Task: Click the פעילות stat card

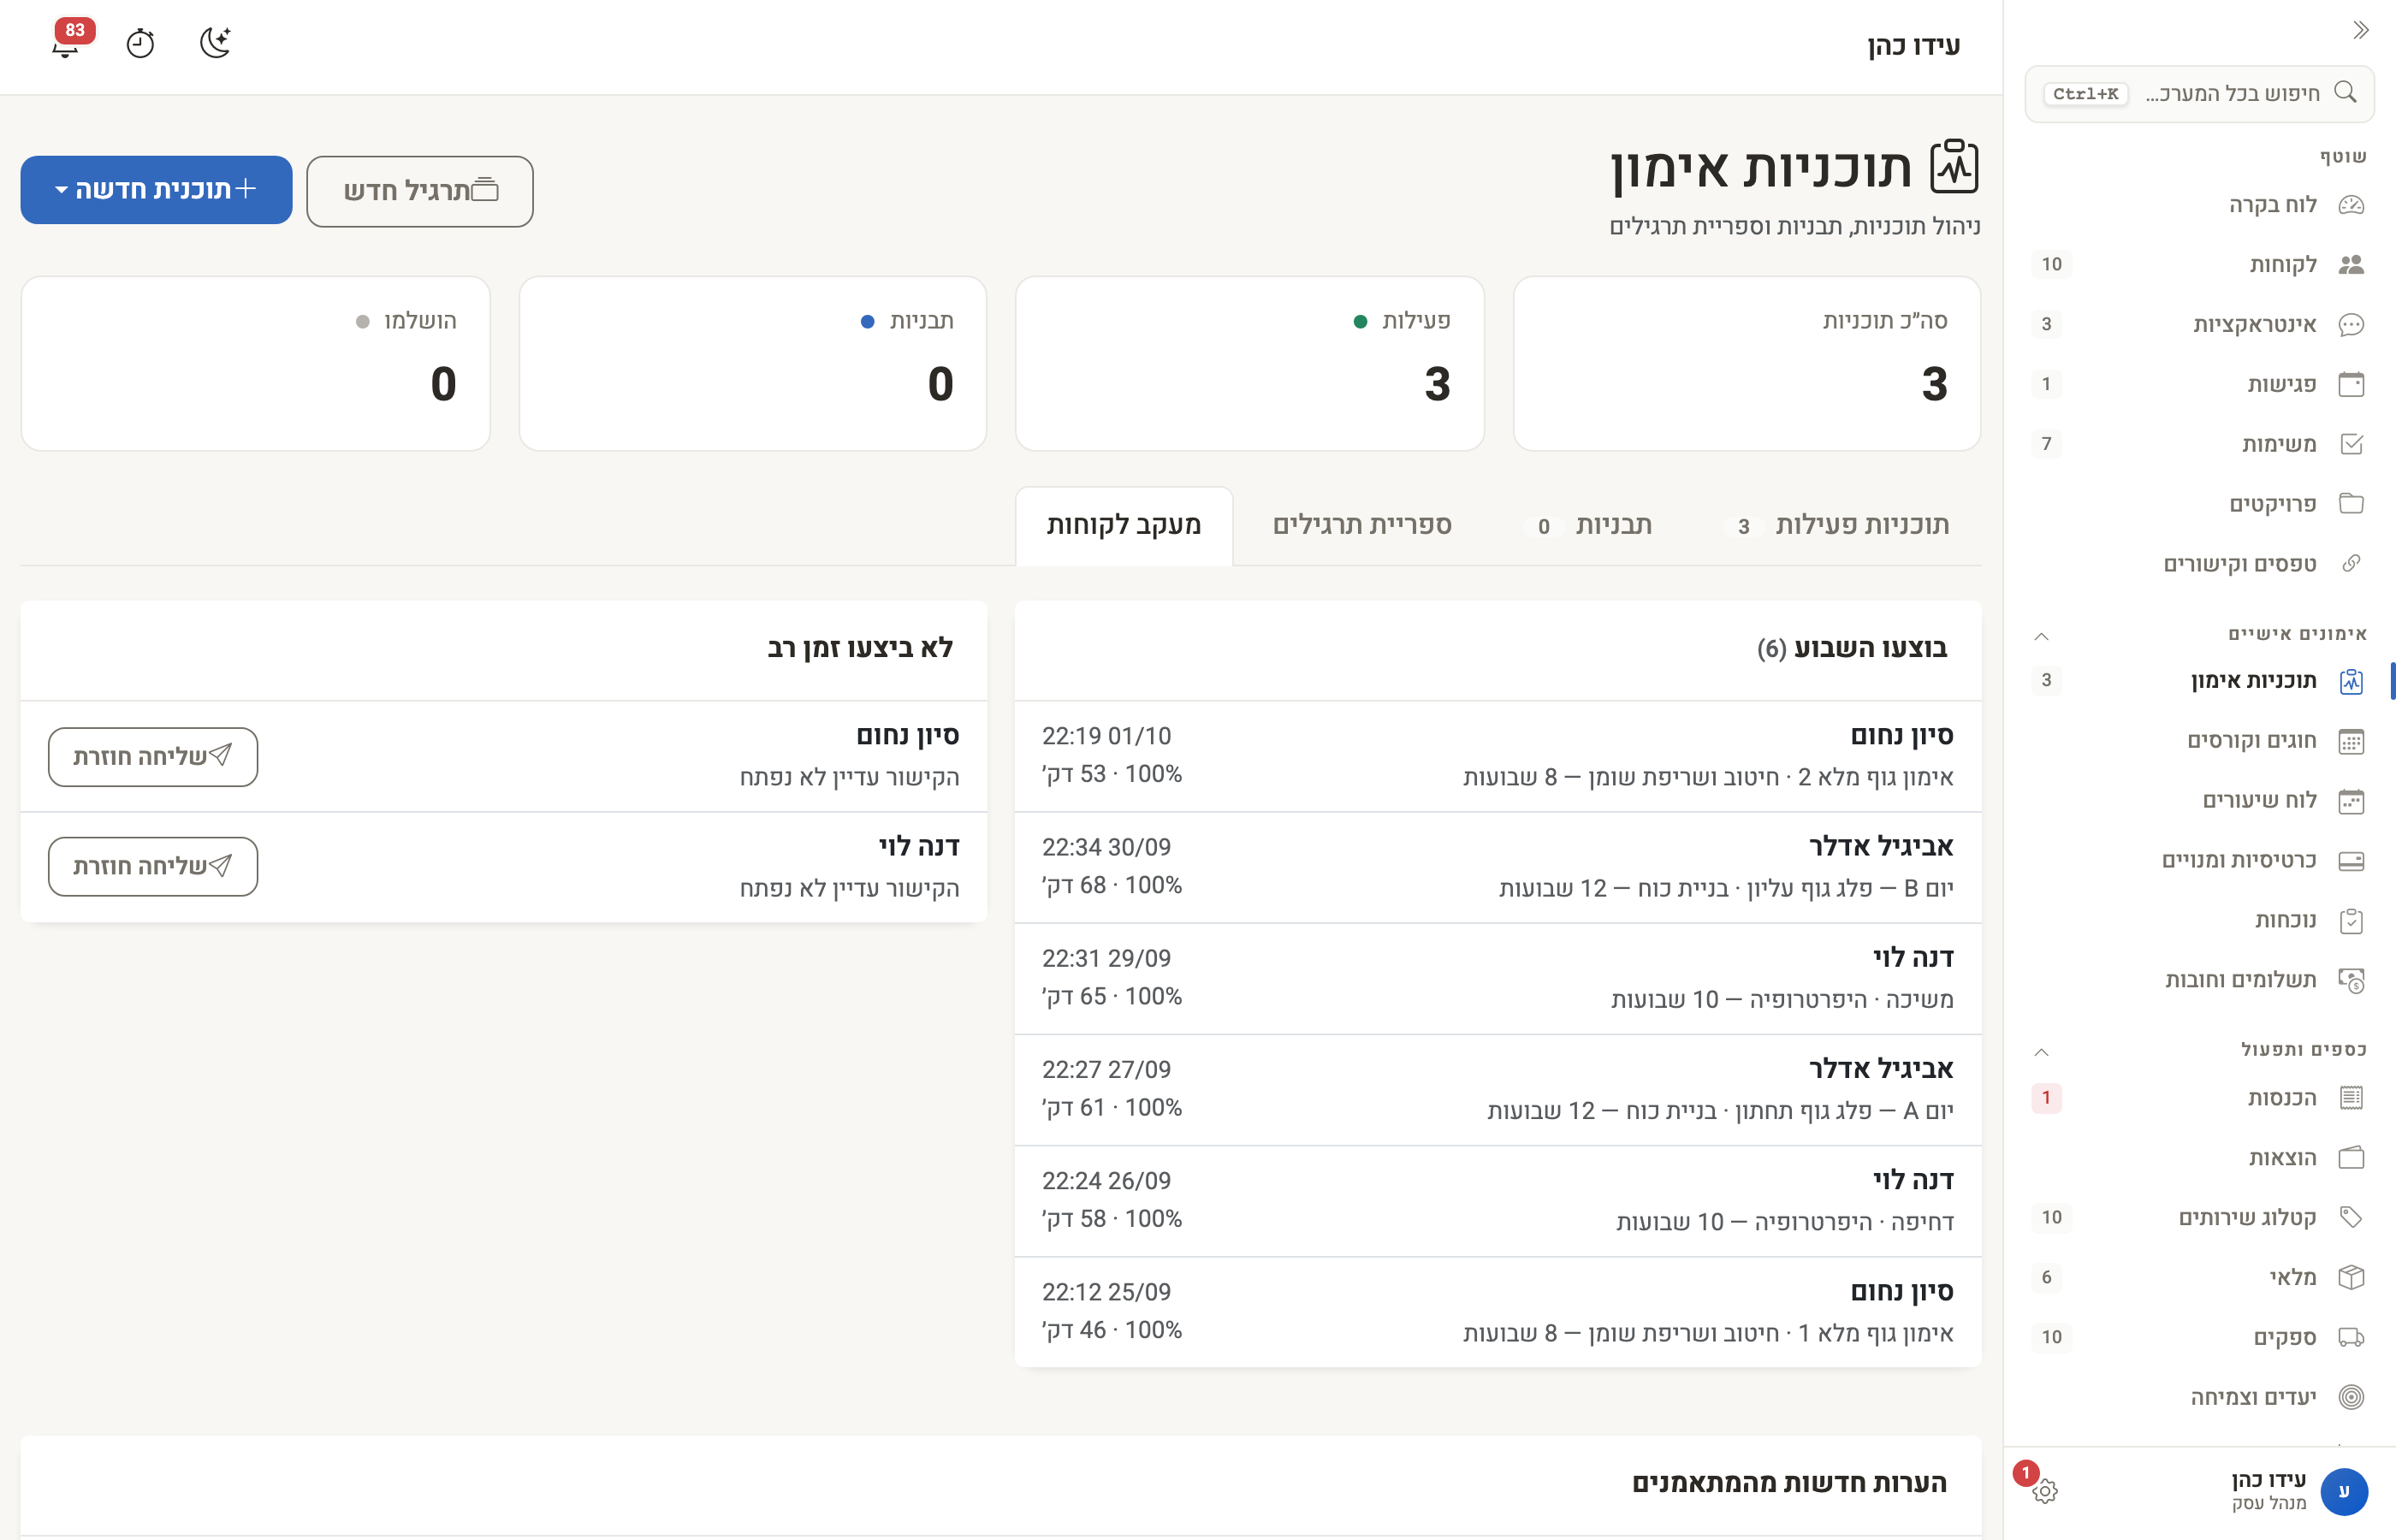Action: pos(1249,364)
